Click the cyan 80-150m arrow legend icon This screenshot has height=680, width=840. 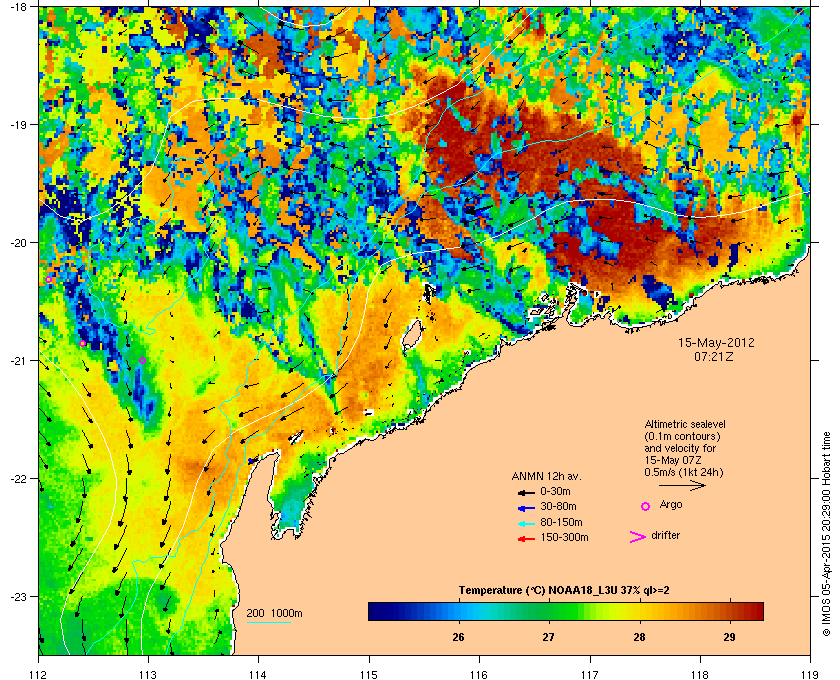[526, 523]
